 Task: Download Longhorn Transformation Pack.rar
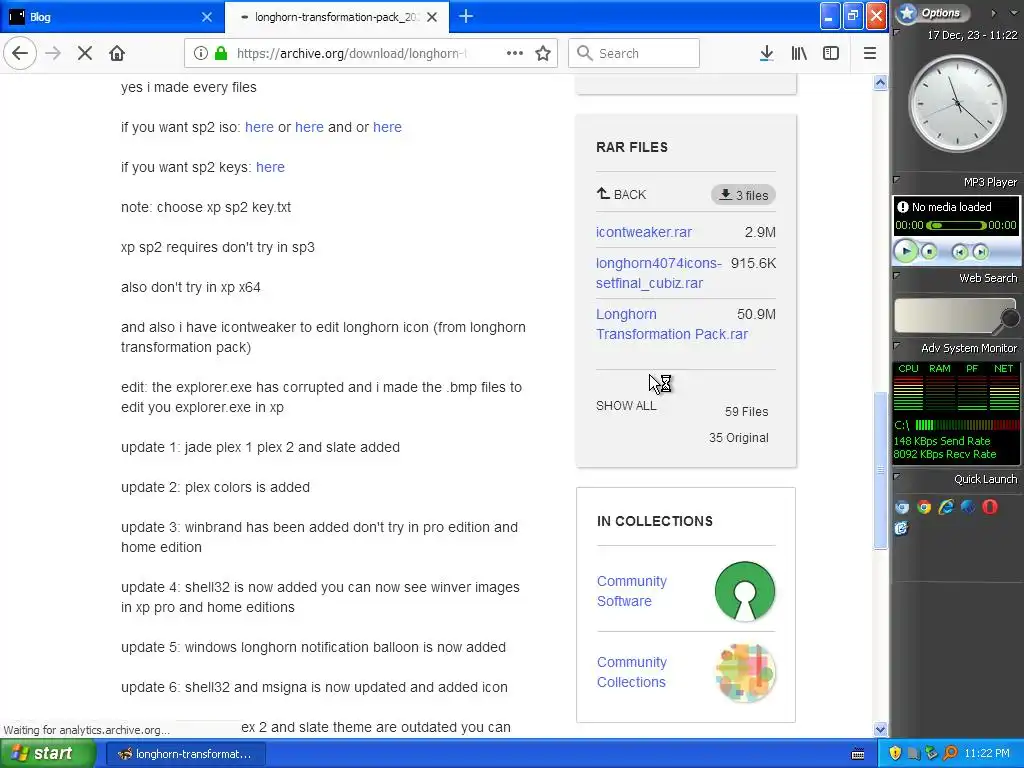672,324
